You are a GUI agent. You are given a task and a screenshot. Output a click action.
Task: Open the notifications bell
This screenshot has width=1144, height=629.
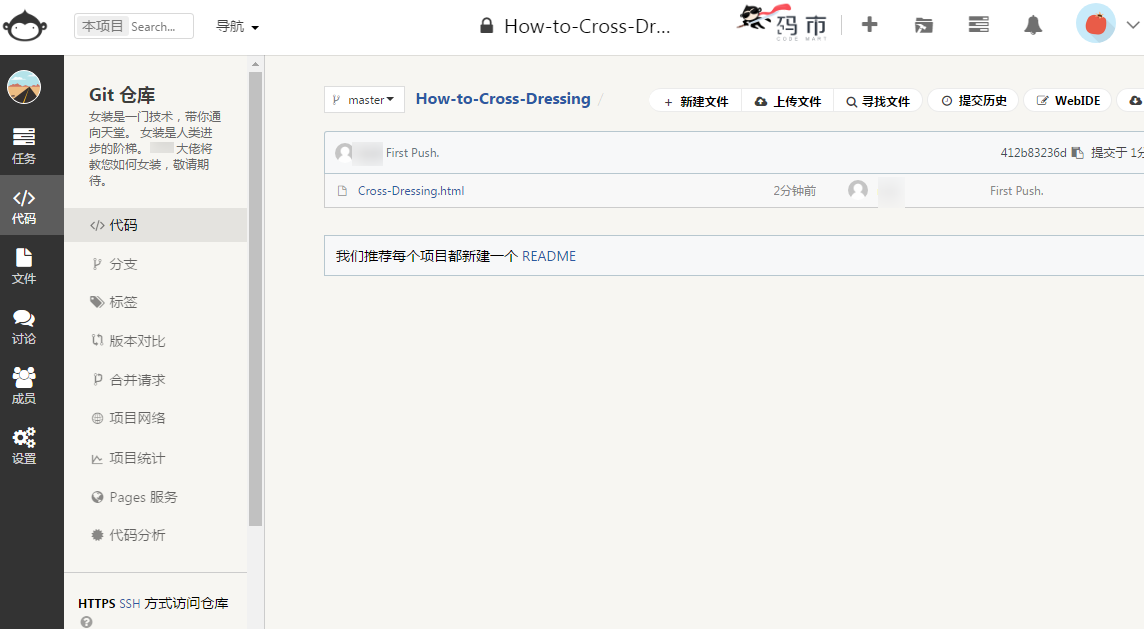1033,26
